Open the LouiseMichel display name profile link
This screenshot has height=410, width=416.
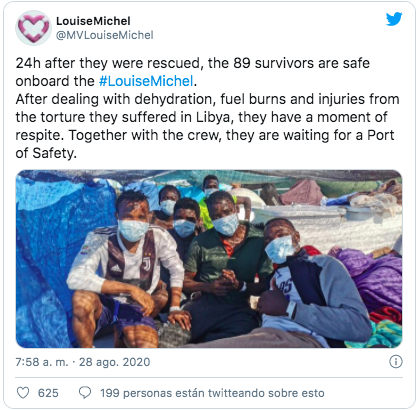[x=93, y=21]
